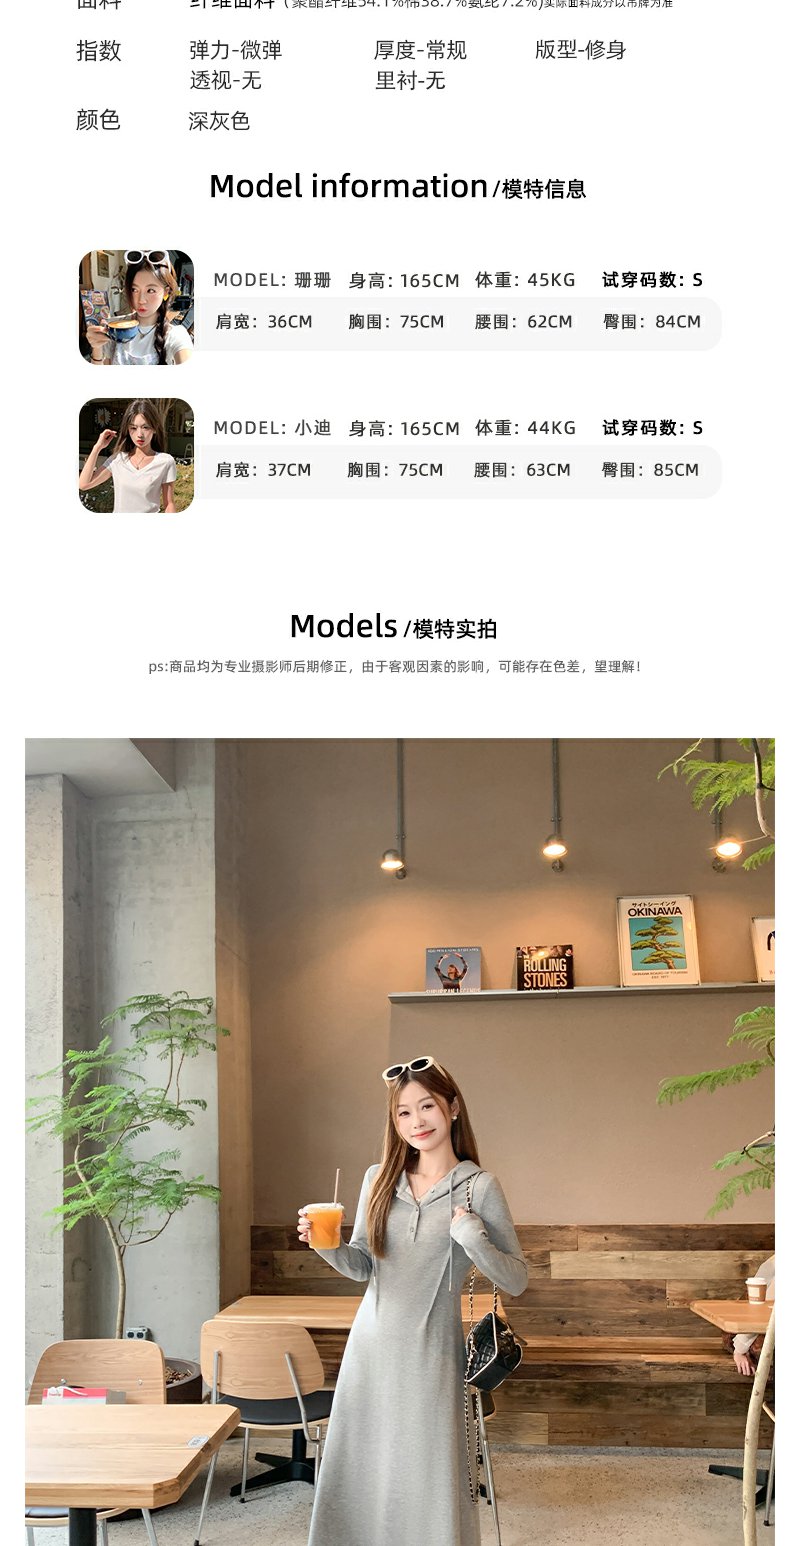Click the Model information heading
Screen dimensions: 800x1546
tap(397, 187)
